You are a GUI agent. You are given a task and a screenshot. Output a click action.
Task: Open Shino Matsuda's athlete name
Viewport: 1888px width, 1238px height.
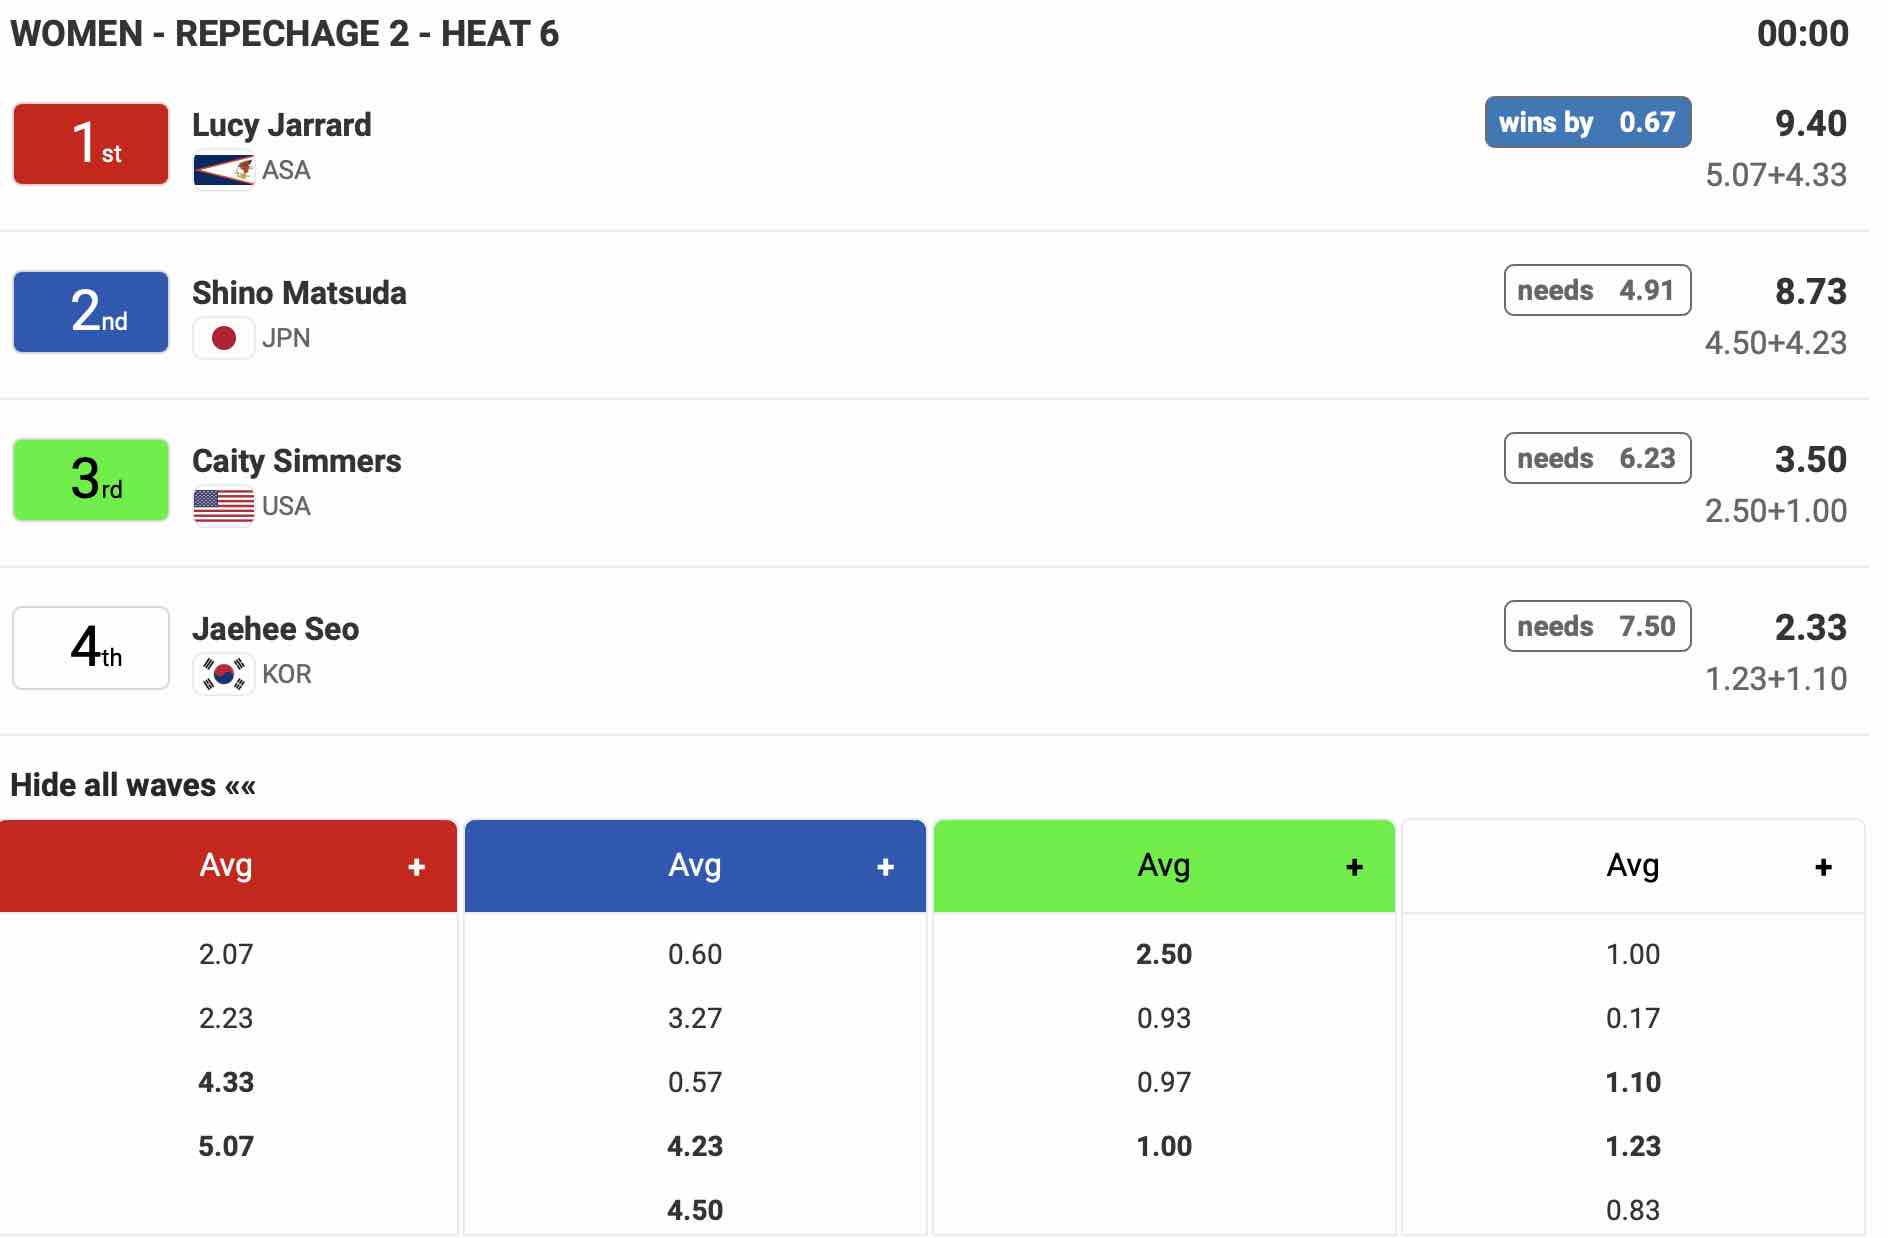(x=299, y=293)
